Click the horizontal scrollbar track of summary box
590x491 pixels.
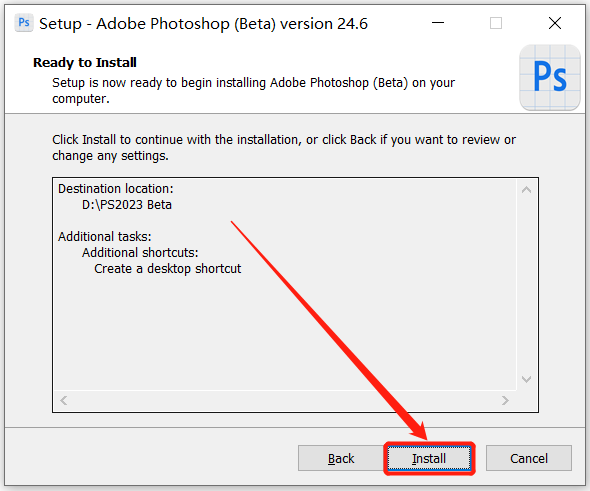[x=284, y=400]
